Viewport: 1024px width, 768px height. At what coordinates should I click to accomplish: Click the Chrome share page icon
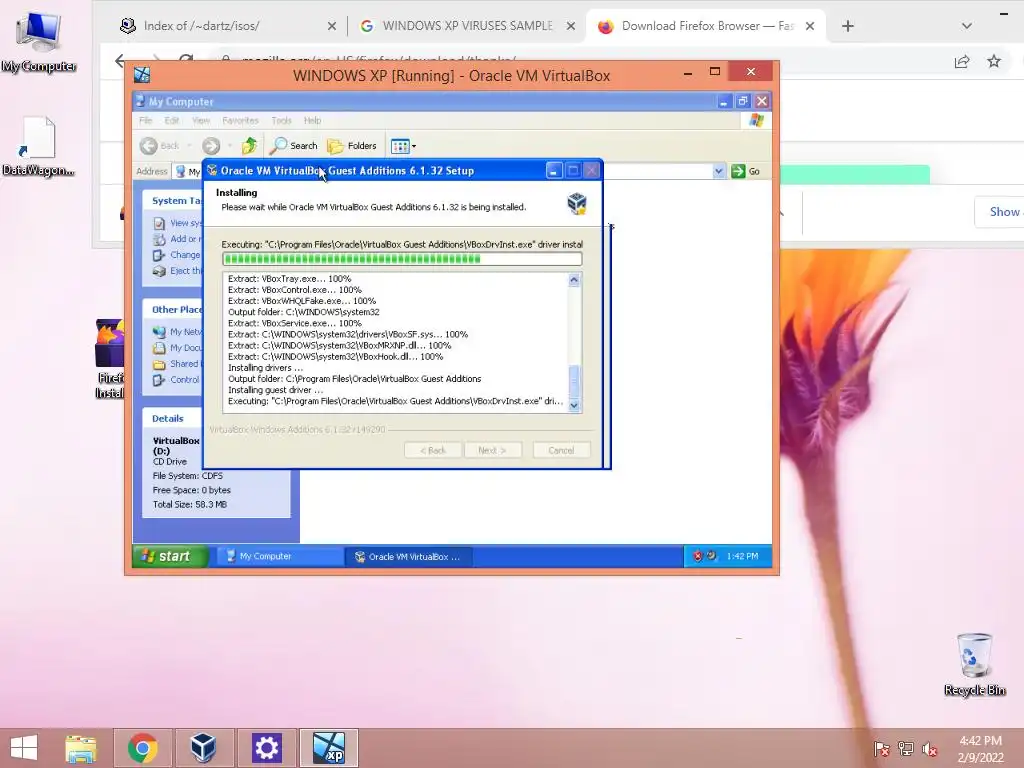pos(962,61)
